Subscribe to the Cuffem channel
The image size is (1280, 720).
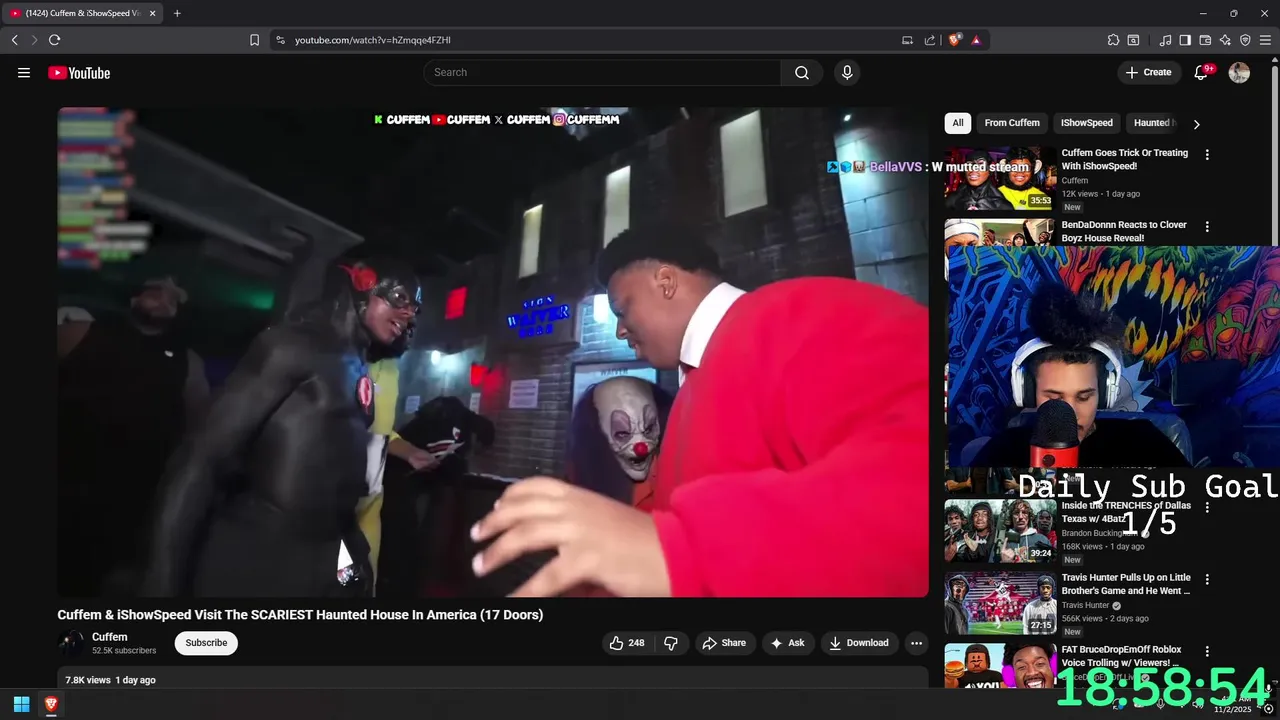point(206,643)
